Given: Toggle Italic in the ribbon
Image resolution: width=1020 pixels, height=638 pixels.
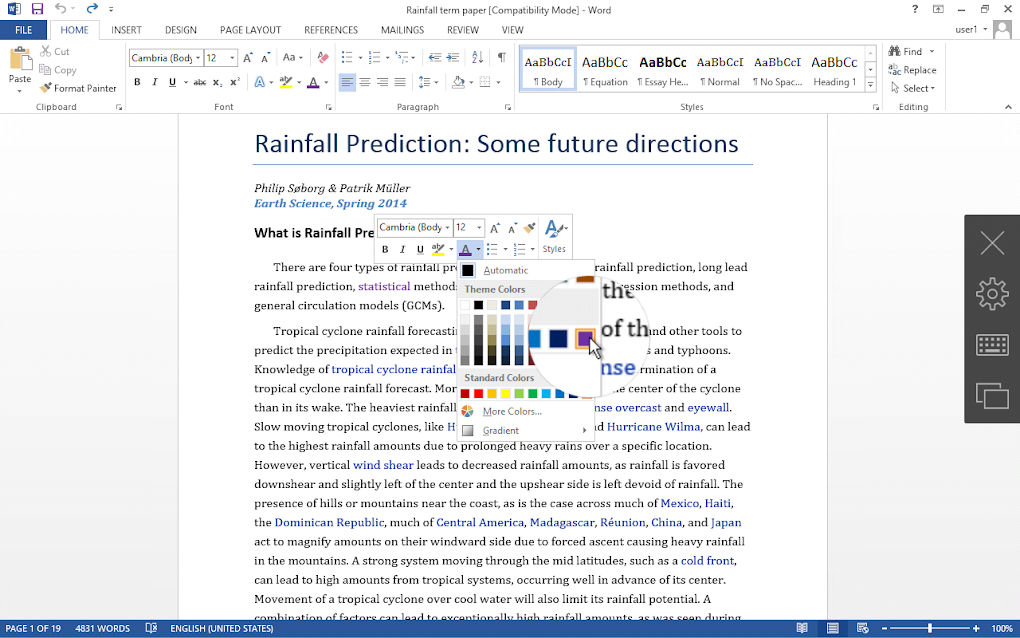Looking at the screenshot, I should click(x=154, y=82).
